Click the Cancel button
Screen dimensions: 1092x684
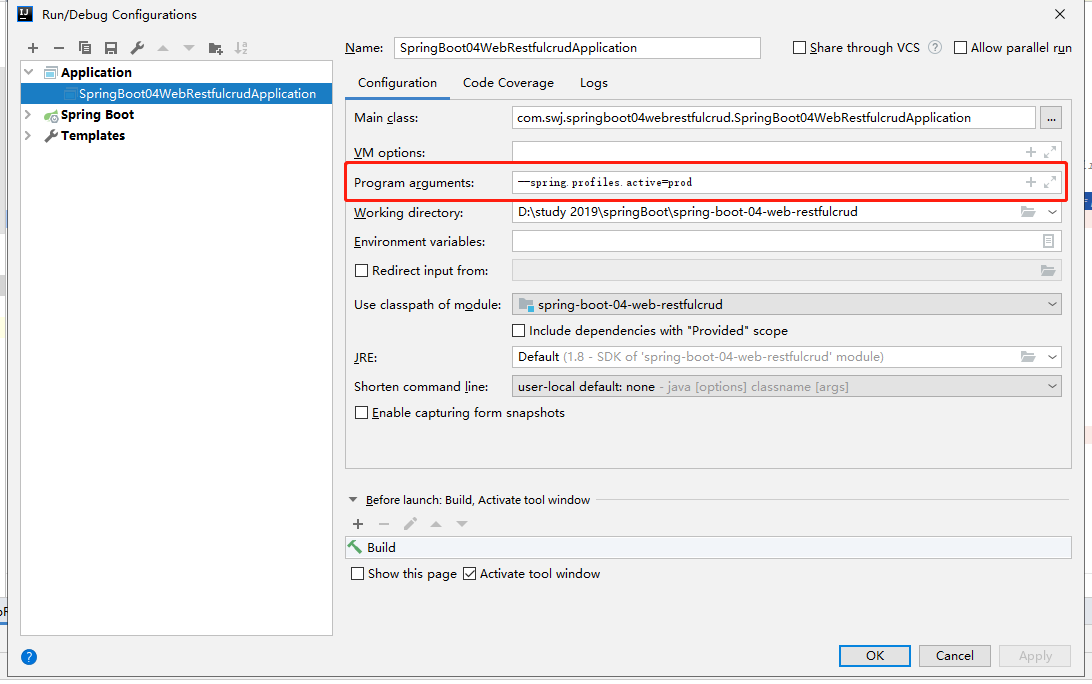click(x=955, y=655)
